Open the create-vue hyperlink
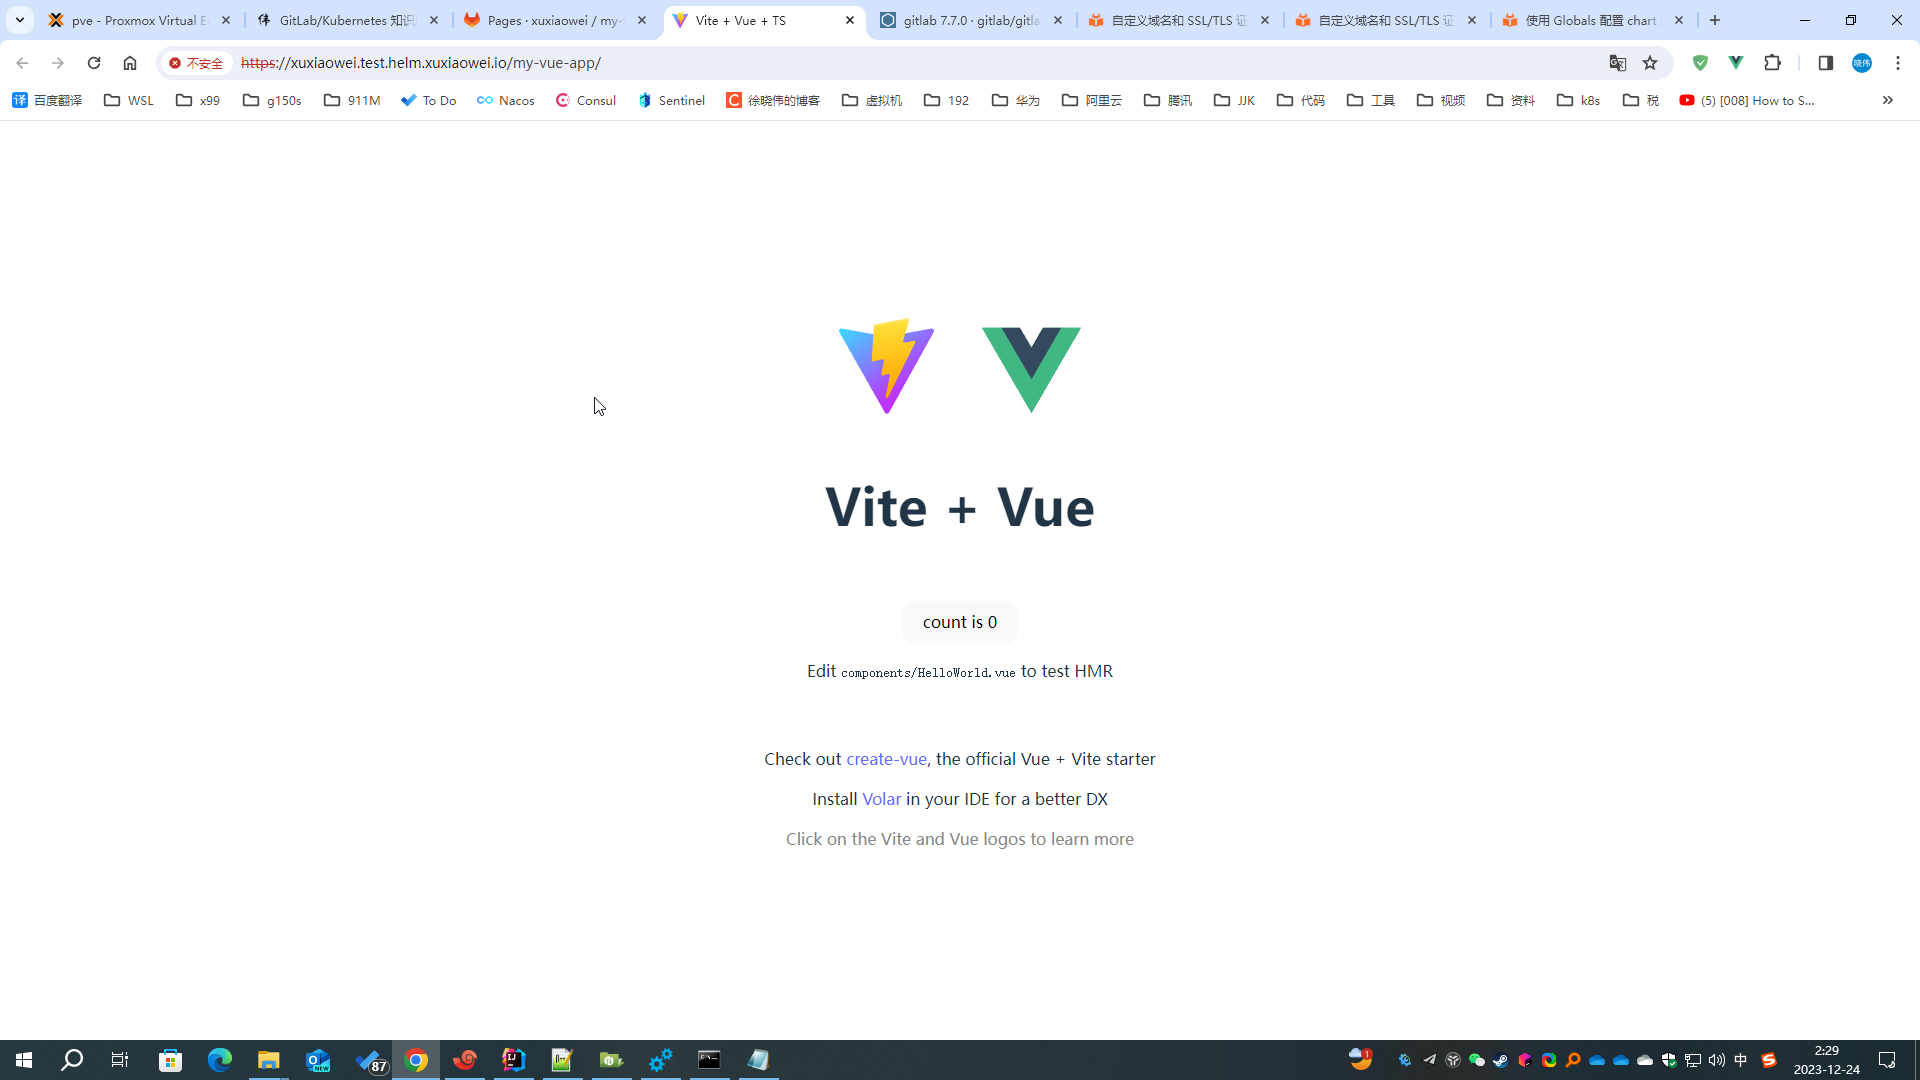This screenshot has height=1080, width=1920. coord(886,758)
